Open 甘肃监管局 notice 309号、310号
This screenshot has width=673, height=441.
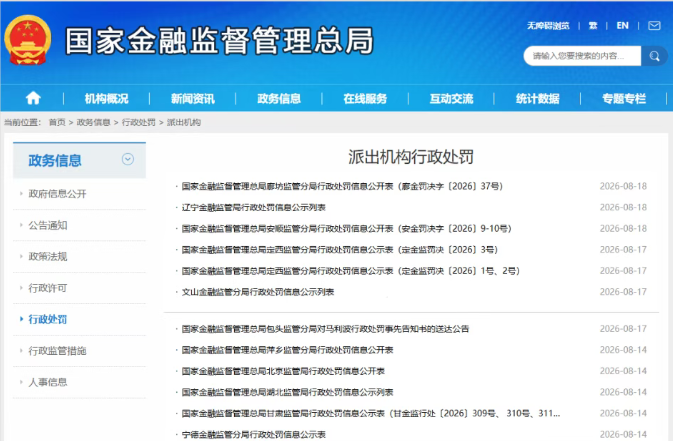371,414
